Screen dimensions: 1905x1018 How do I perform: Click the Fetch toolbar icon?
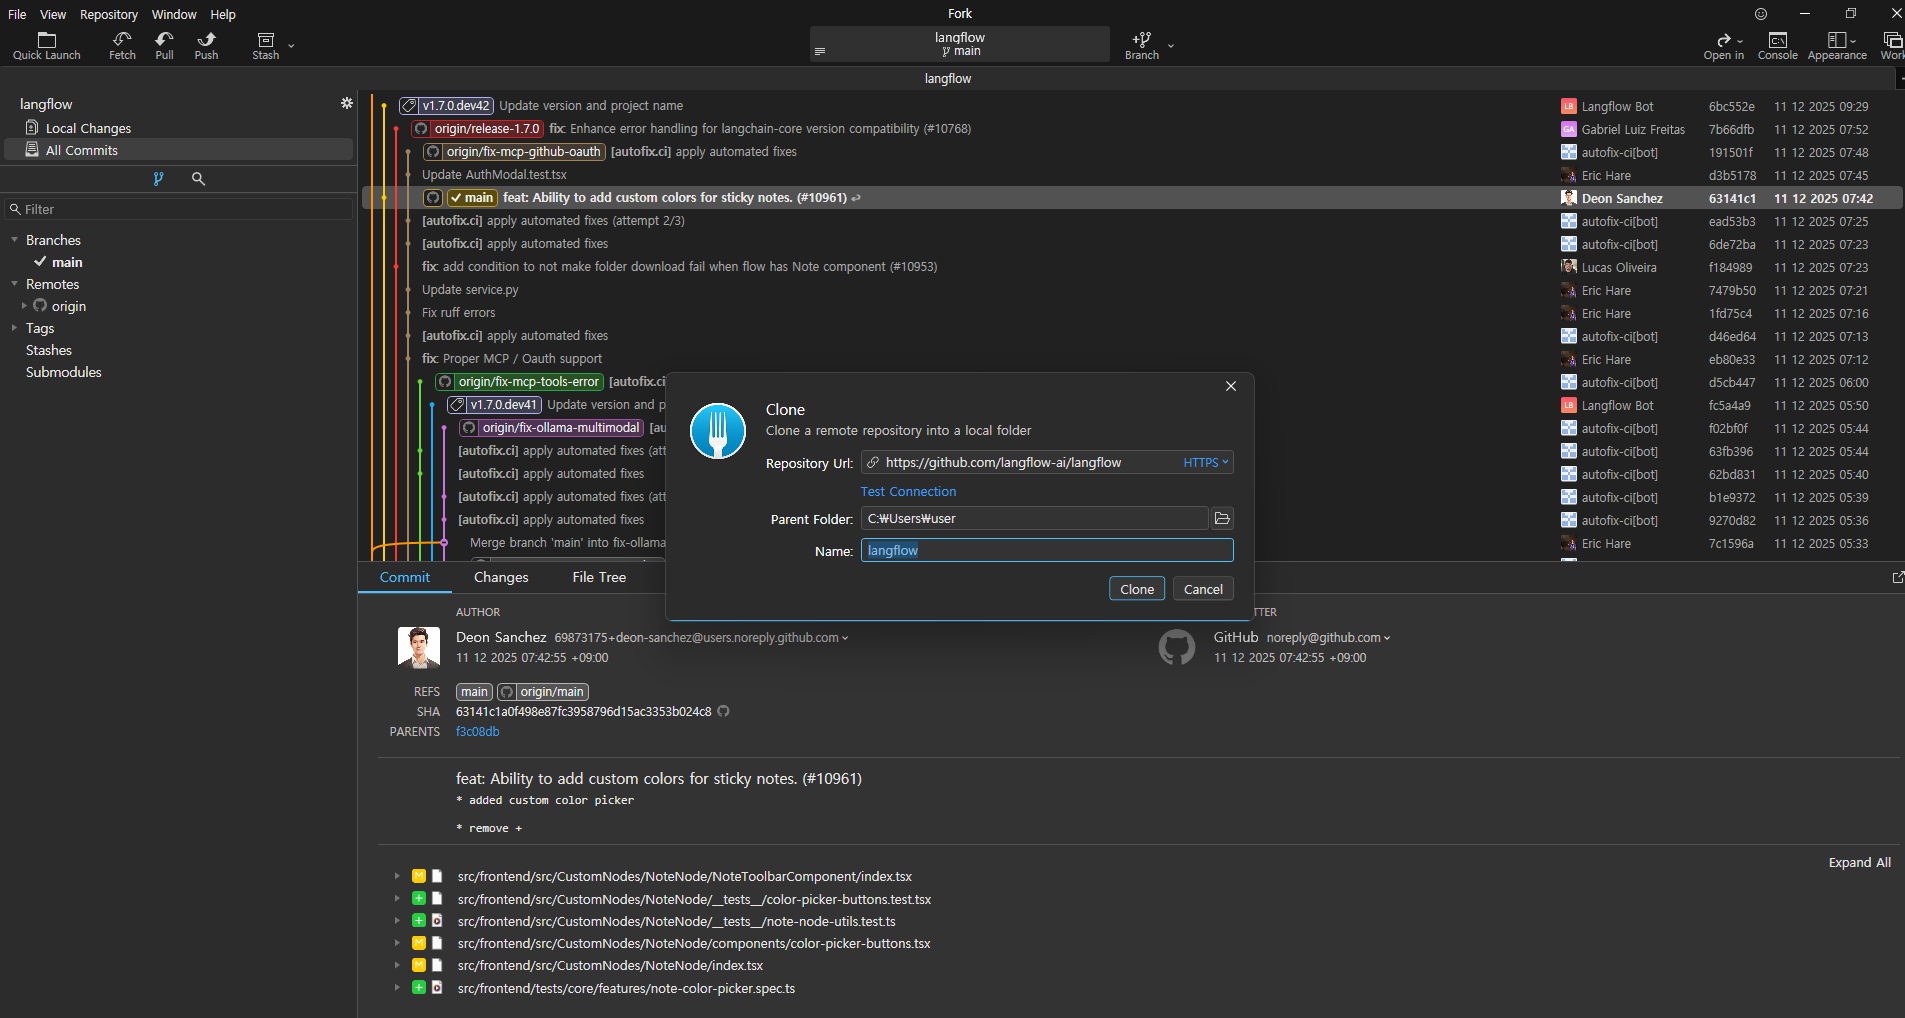[122, 45]
